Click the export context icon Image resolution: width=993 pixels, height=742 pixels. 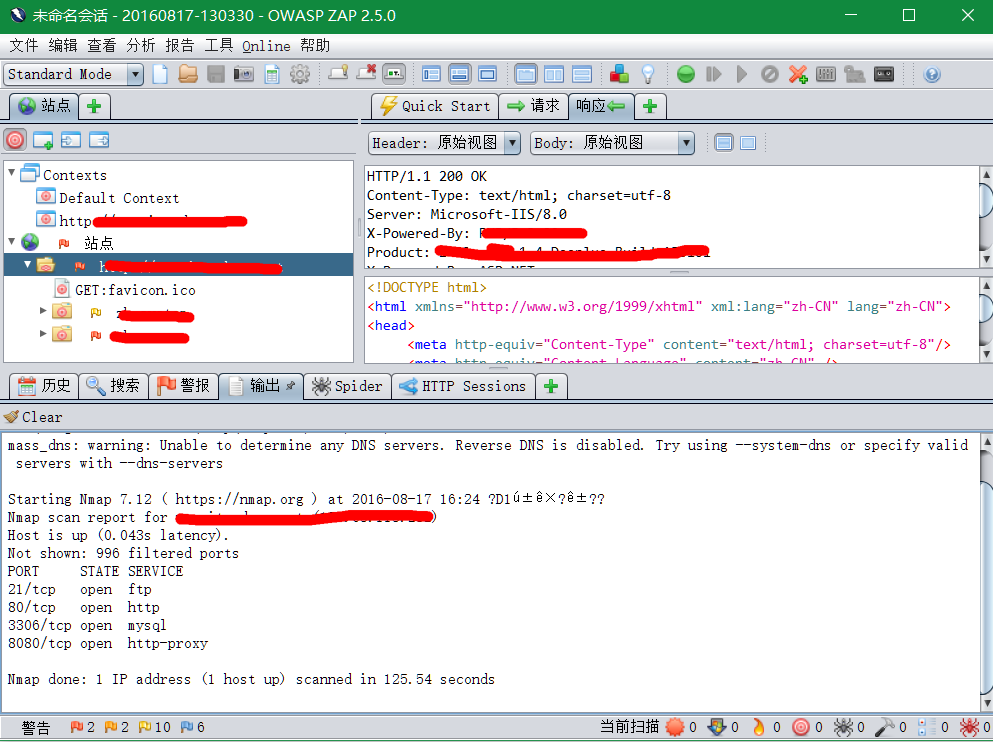click(99, 140)
